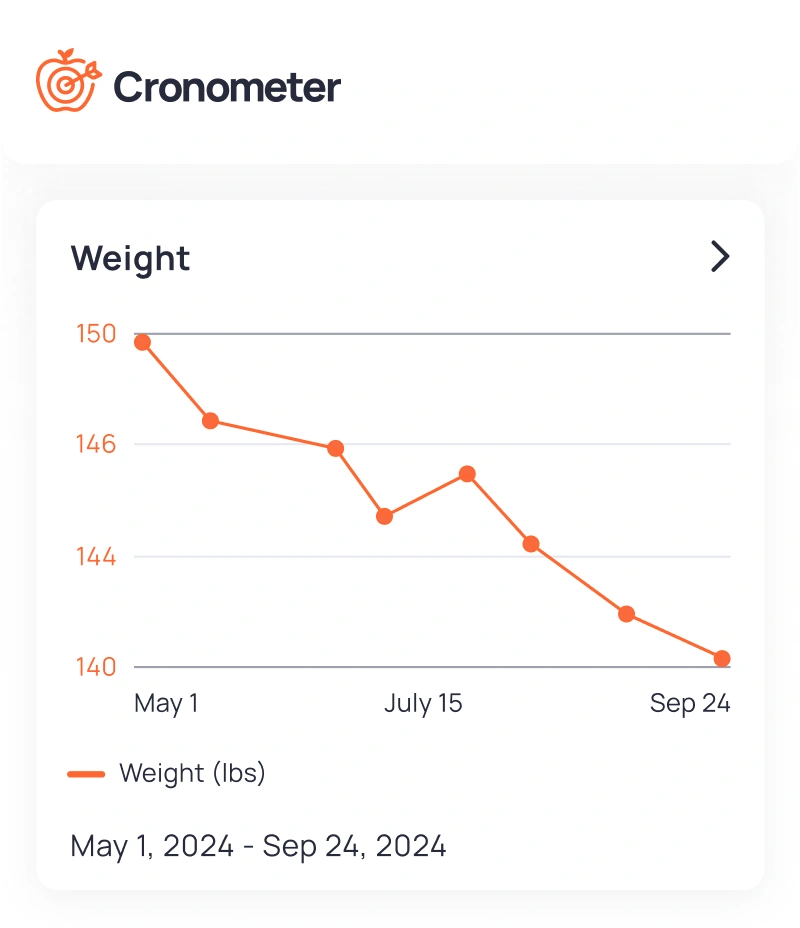Click the early-September weight data point
This screenshot has height=928, width=800.
coord(626,613)
